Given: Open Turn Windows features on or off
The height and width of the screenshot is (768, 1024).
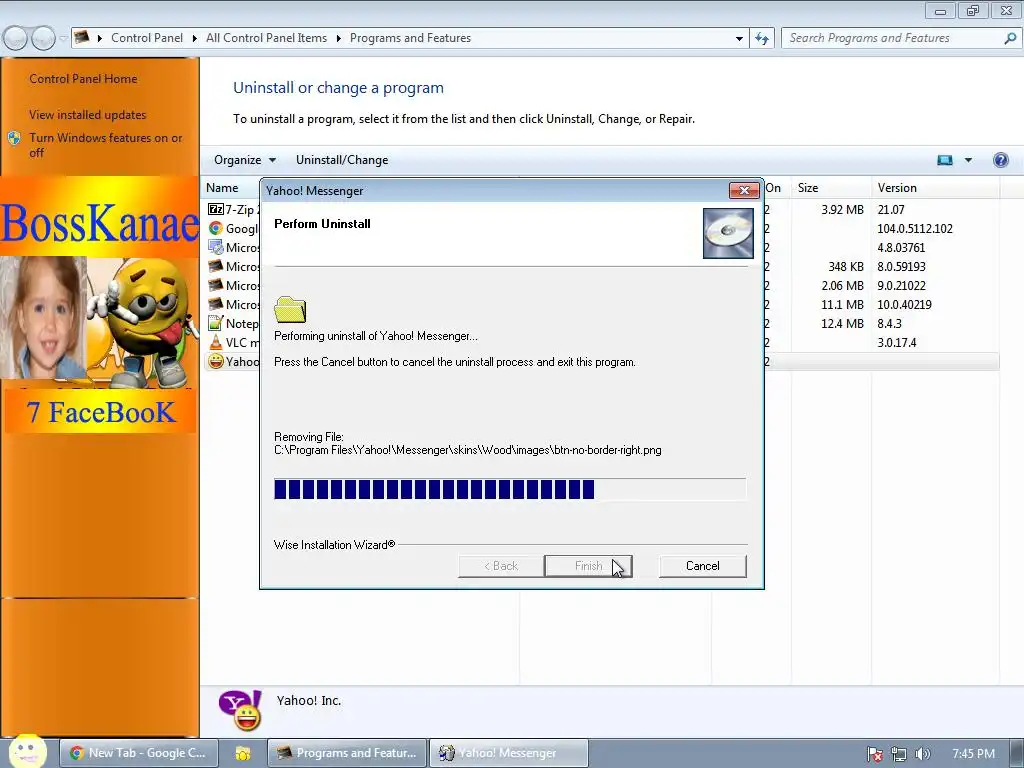Looking at the screenshot, I should click(x=105, y=145).
